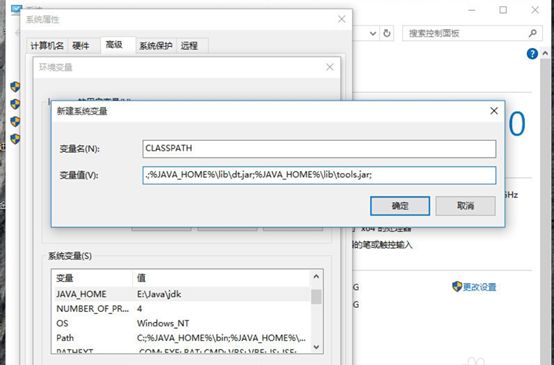Click the C:;%JAVA_HOME%\bin Path value cell
Screen dimensions: 554x365
(221, 338)
